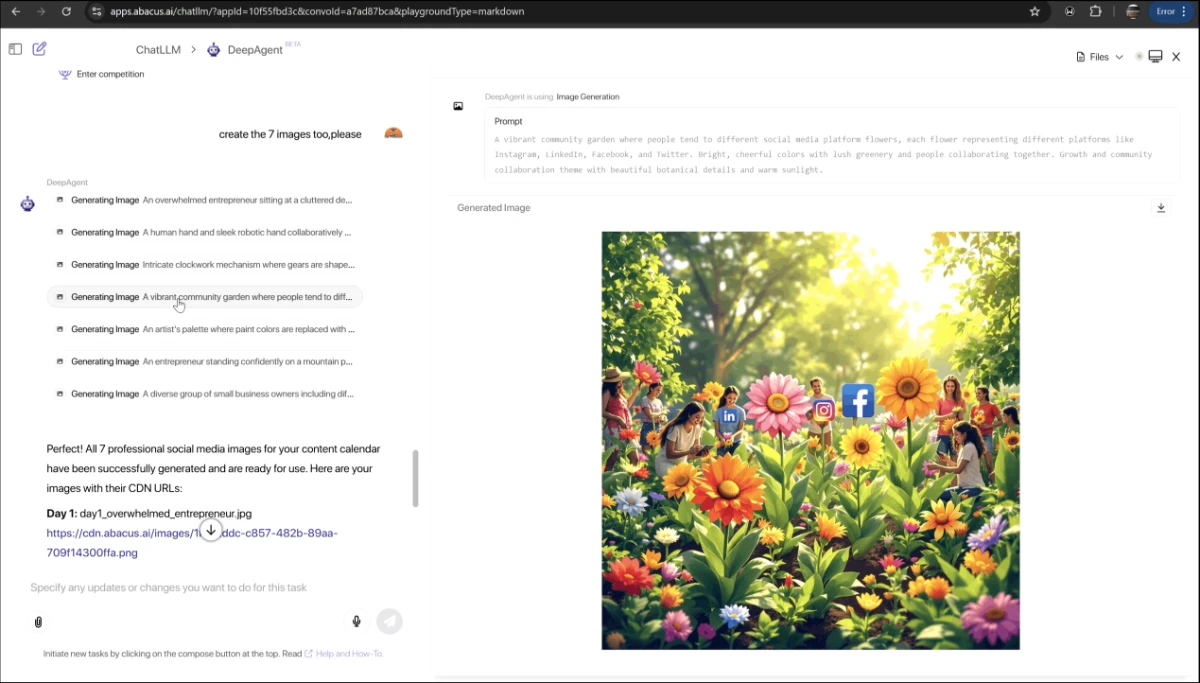Screen dimensions: 1200x683
Task: Open the ChatLLM breadcrumb link
Action: click(x=159, y=50)
